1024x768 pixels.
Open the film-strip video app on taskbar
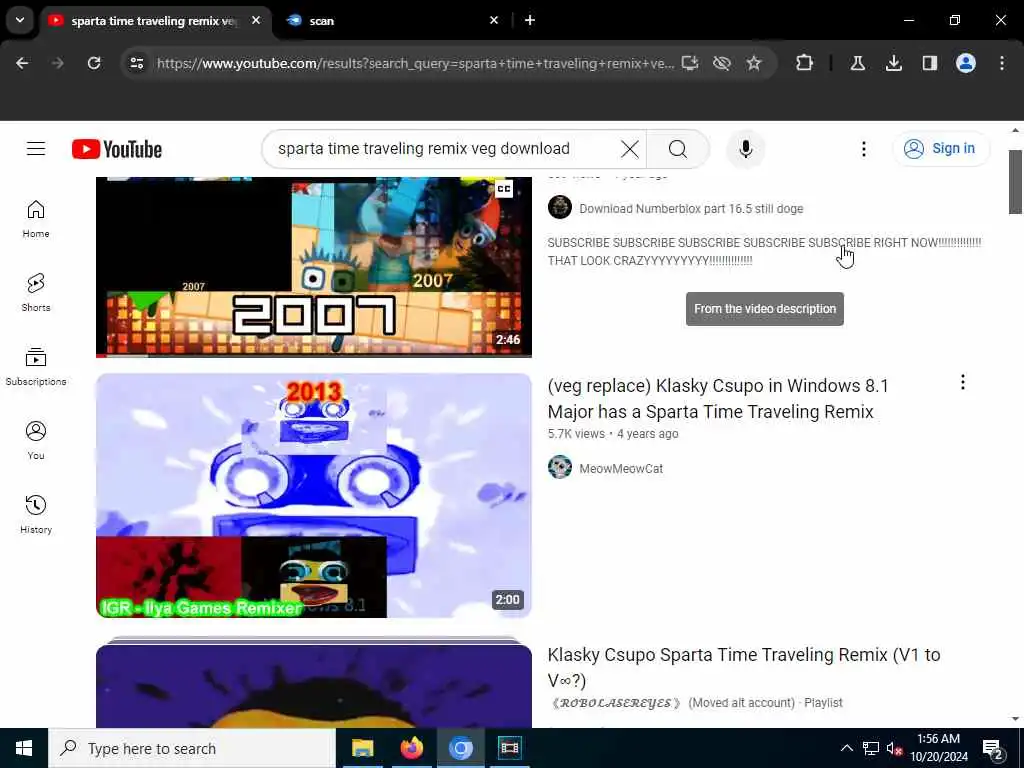pos(509,748)
